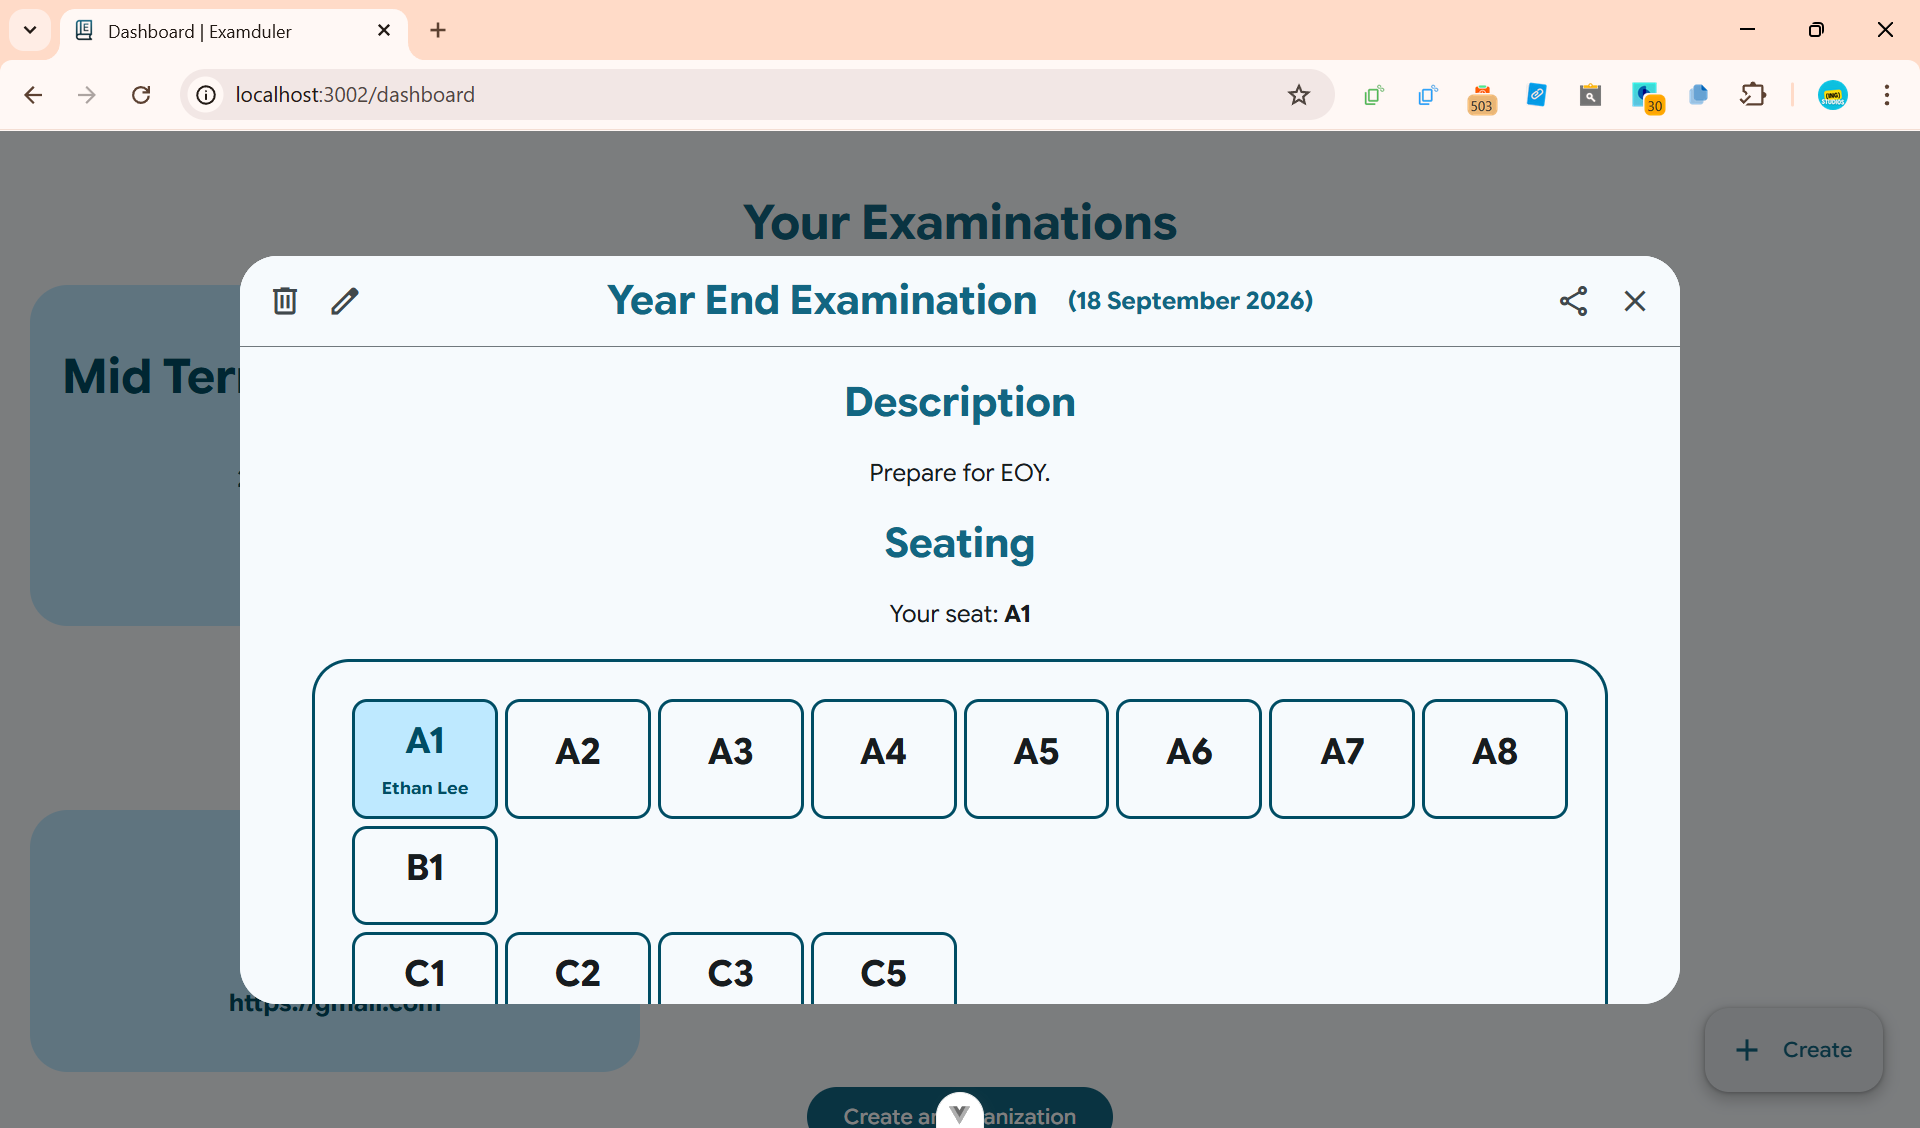
Task: Open a new browser tab
Action: 437,31
